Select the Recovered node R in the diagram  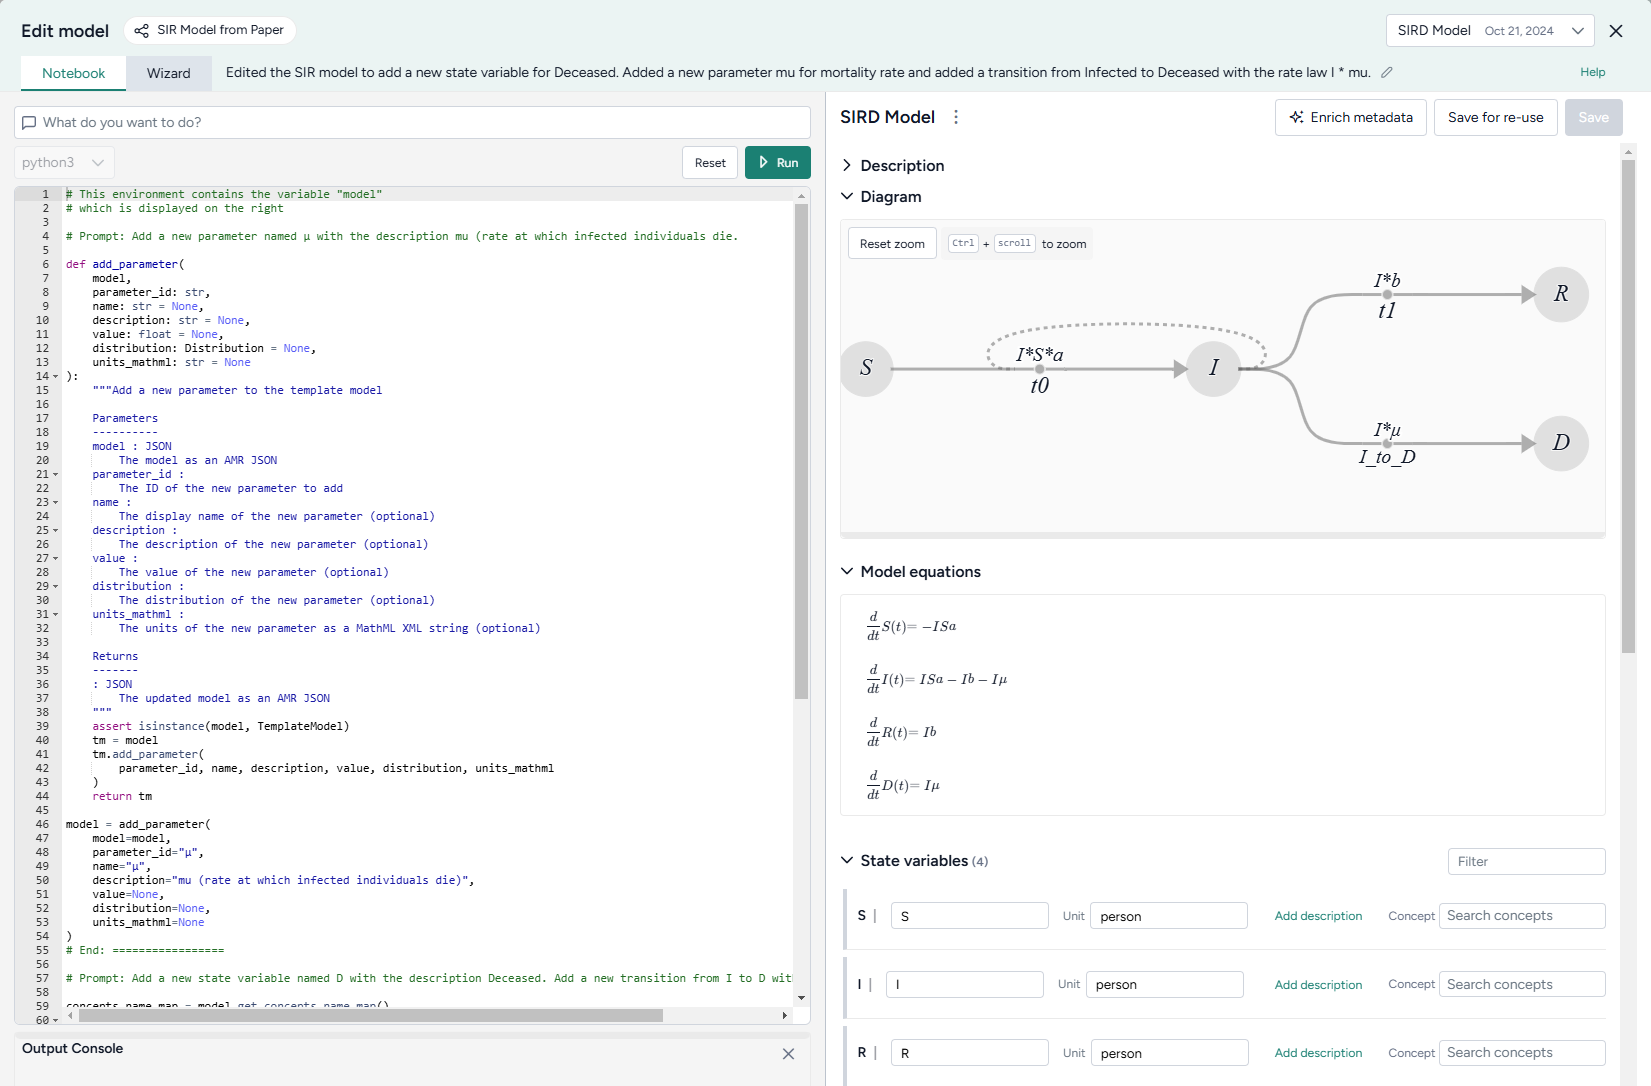click(x=1560, y=294)
